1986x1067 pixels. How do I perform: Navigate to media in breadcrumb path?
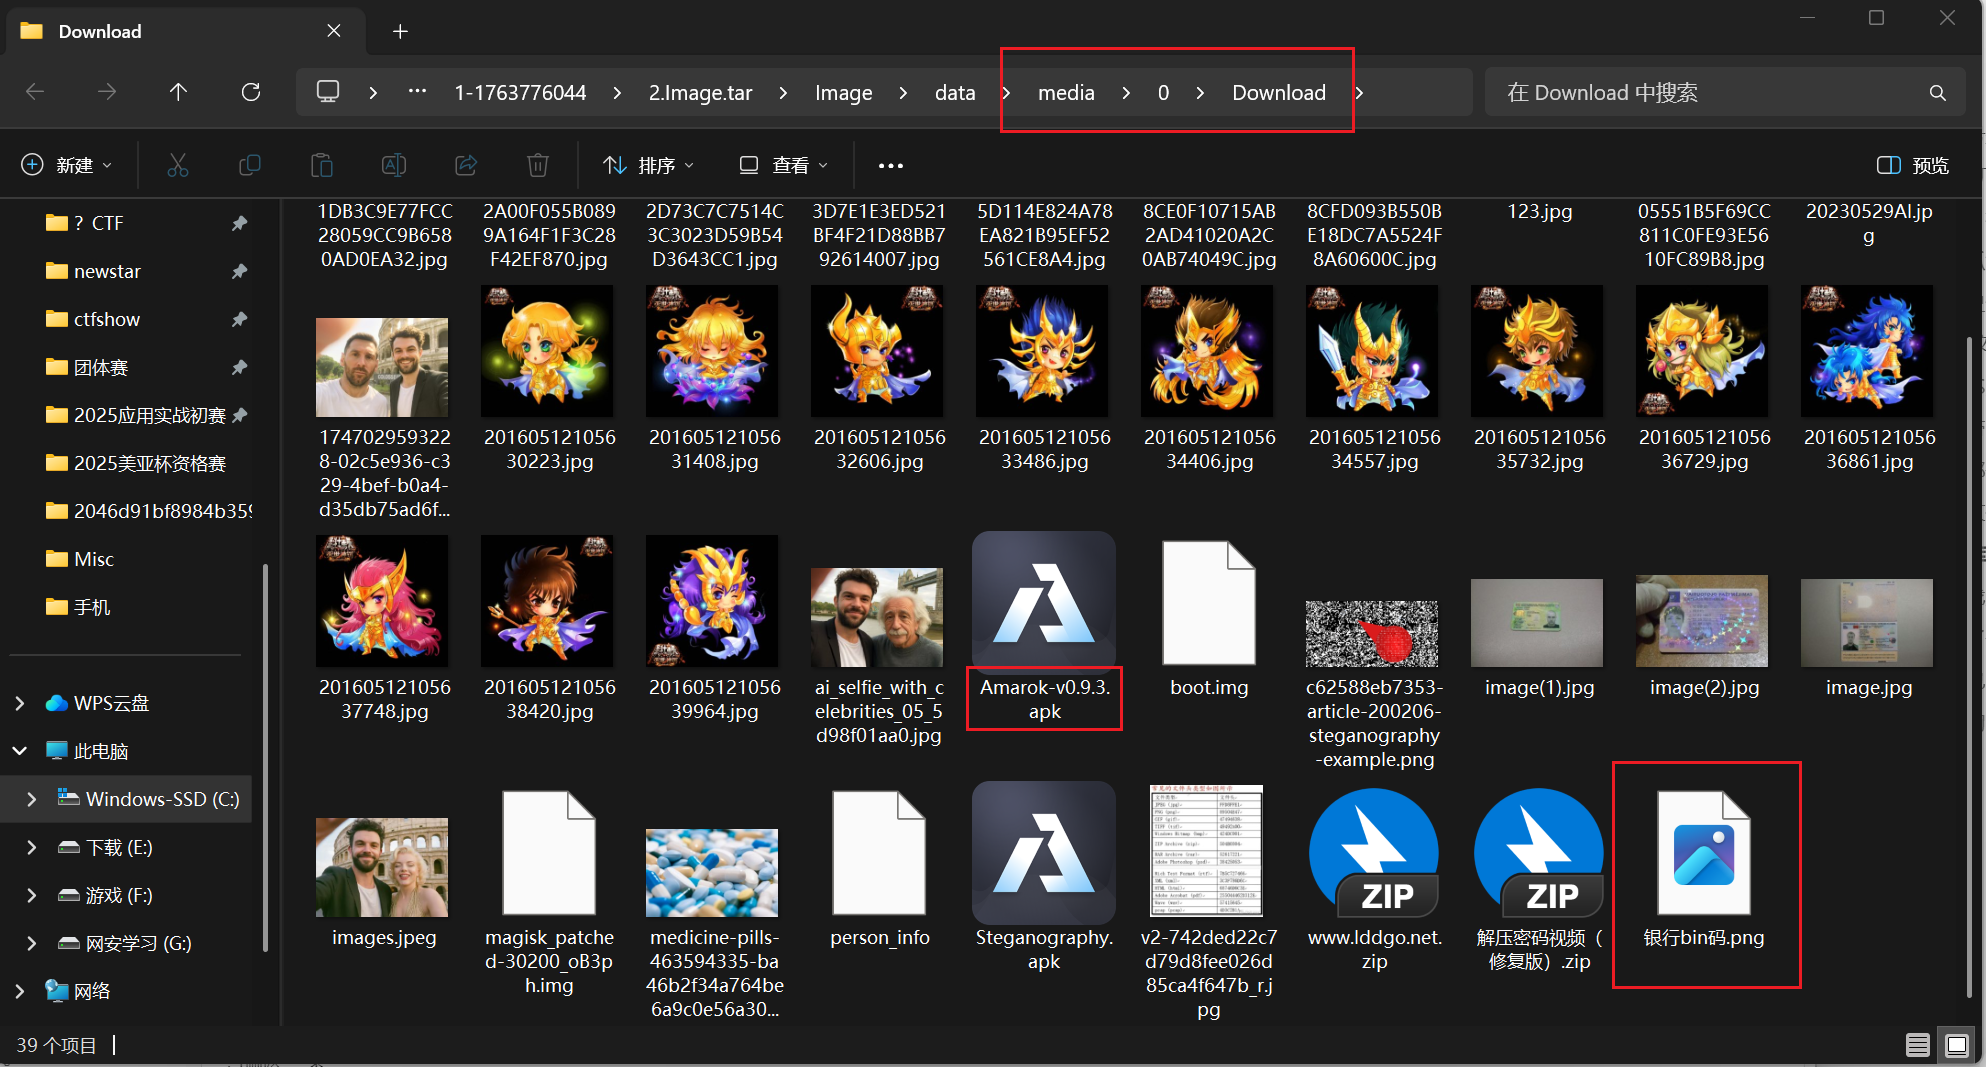click(x=1066, y=92)
